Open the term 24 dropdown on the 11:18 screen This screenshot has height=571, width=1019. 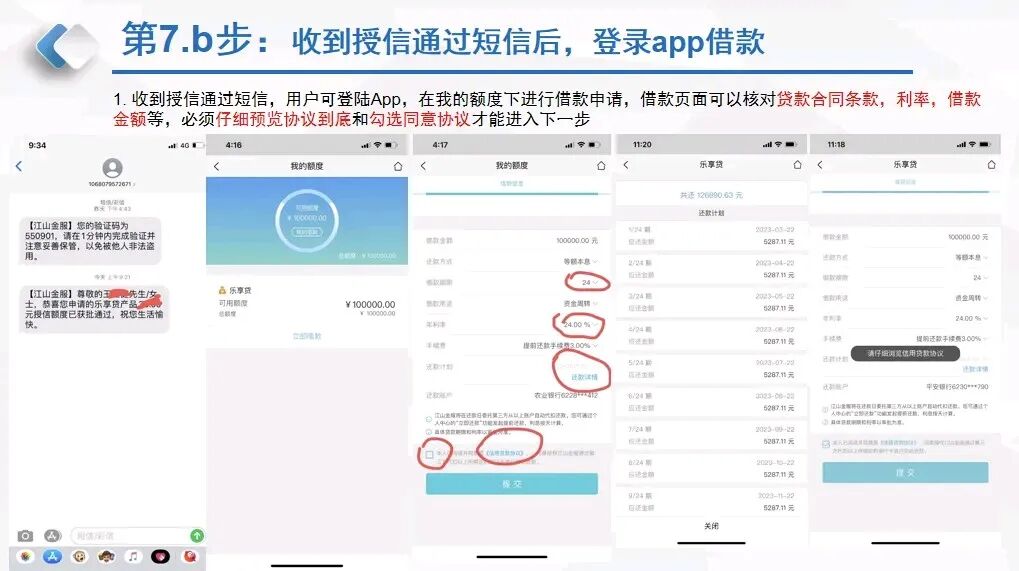click(x=980, y=277)
